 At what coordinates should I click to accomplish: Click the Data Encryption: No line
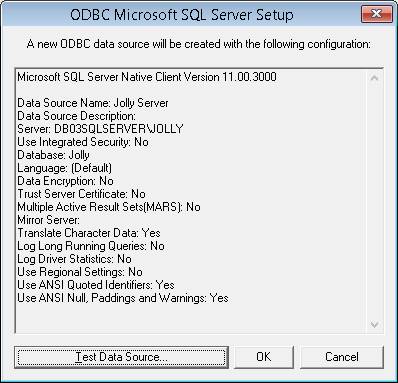coord(65,181)
